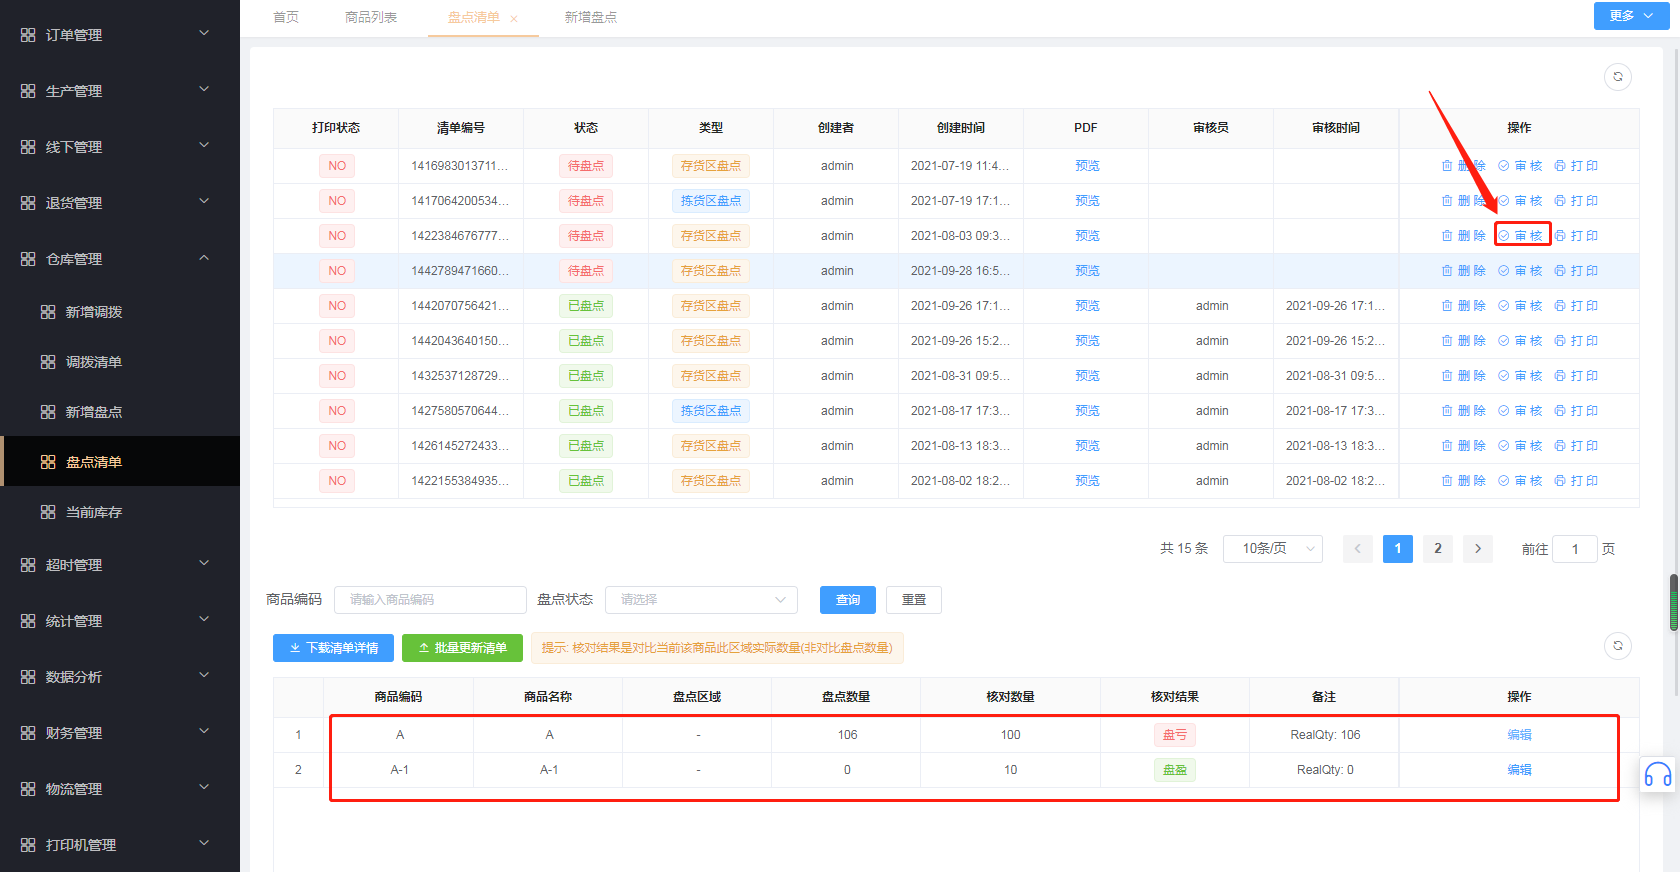Image resolution: width=1680 pixels, height=872 pixels.
Task: Expand 数据分析 menu chevron
Action: pos(204,676)
